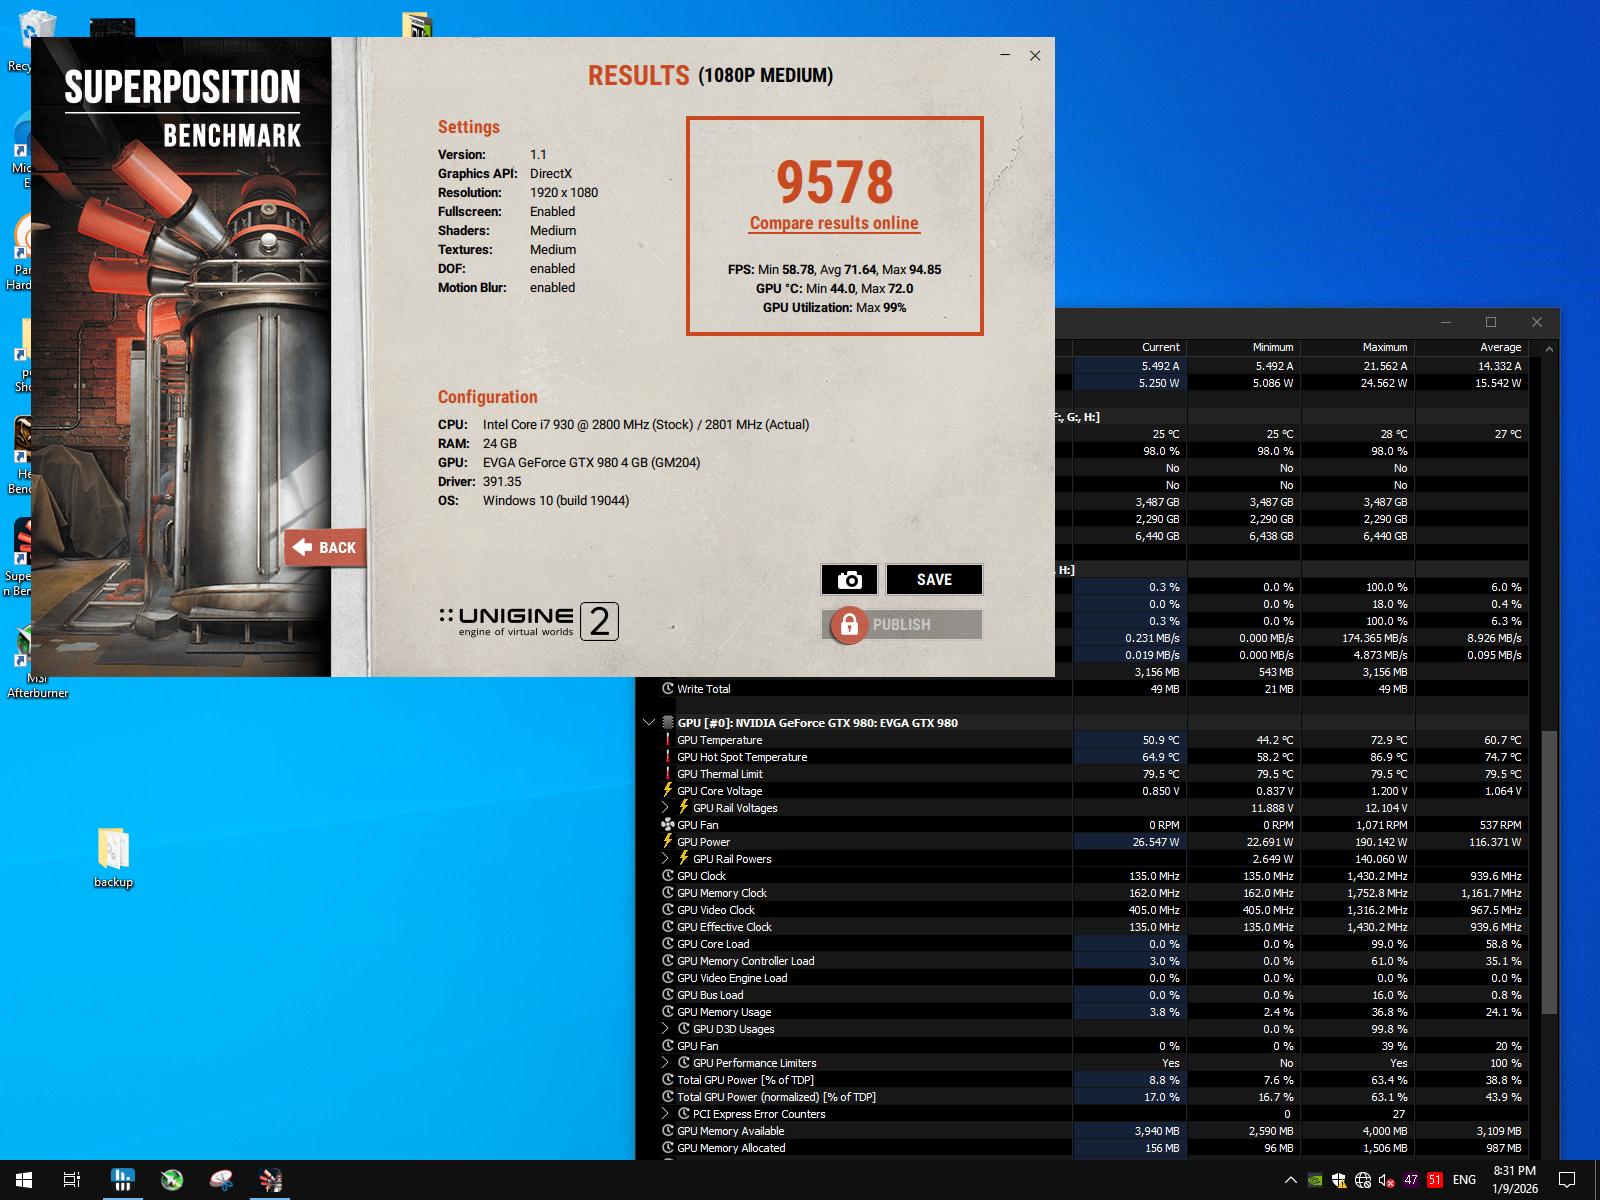Click the Current column header in HWiNFO
This screenshot has height=1200, width=1600.
tap(1130, 347)
